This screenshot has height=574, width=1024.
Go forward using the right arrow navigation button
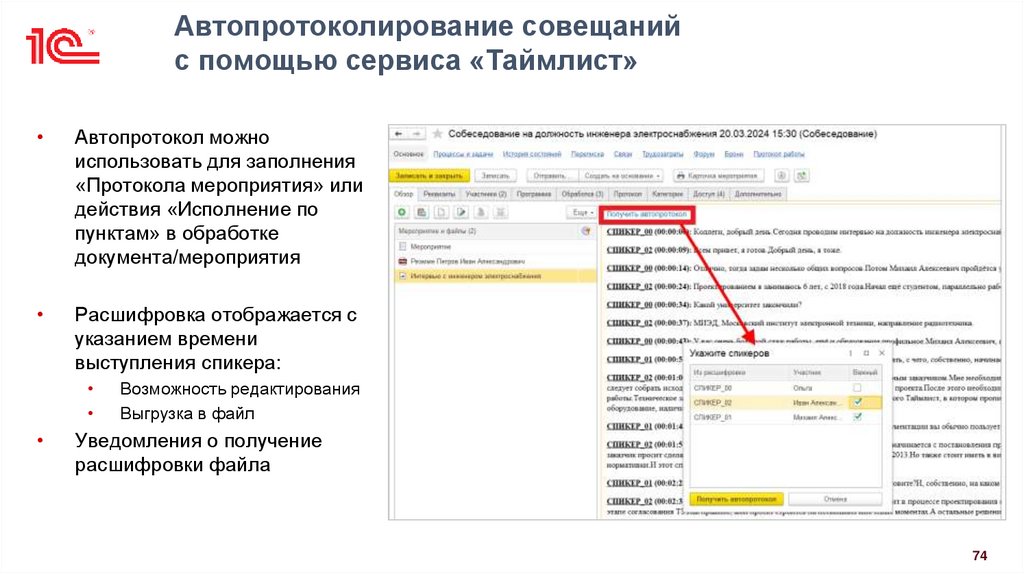[x=417, y=134]
